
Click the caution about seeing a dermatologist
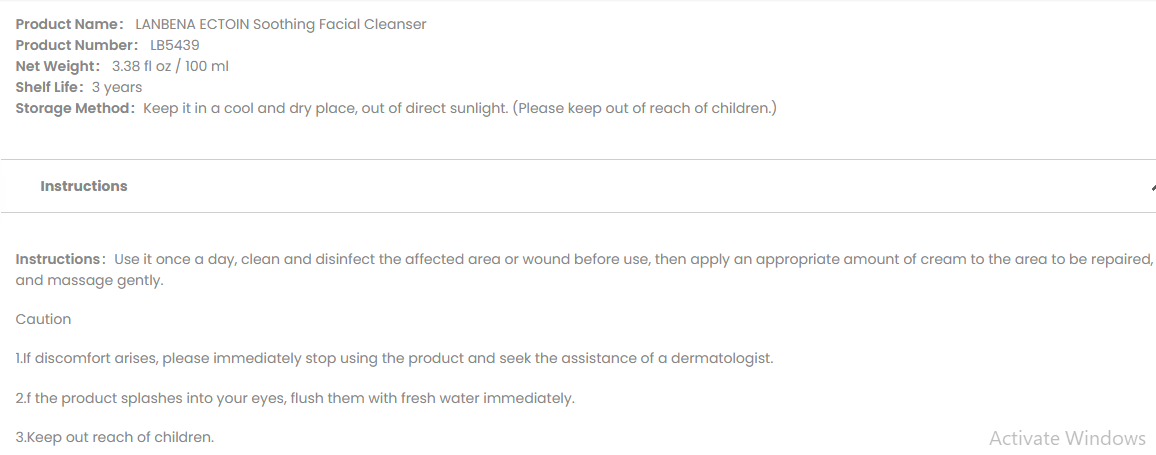point(394,358)
